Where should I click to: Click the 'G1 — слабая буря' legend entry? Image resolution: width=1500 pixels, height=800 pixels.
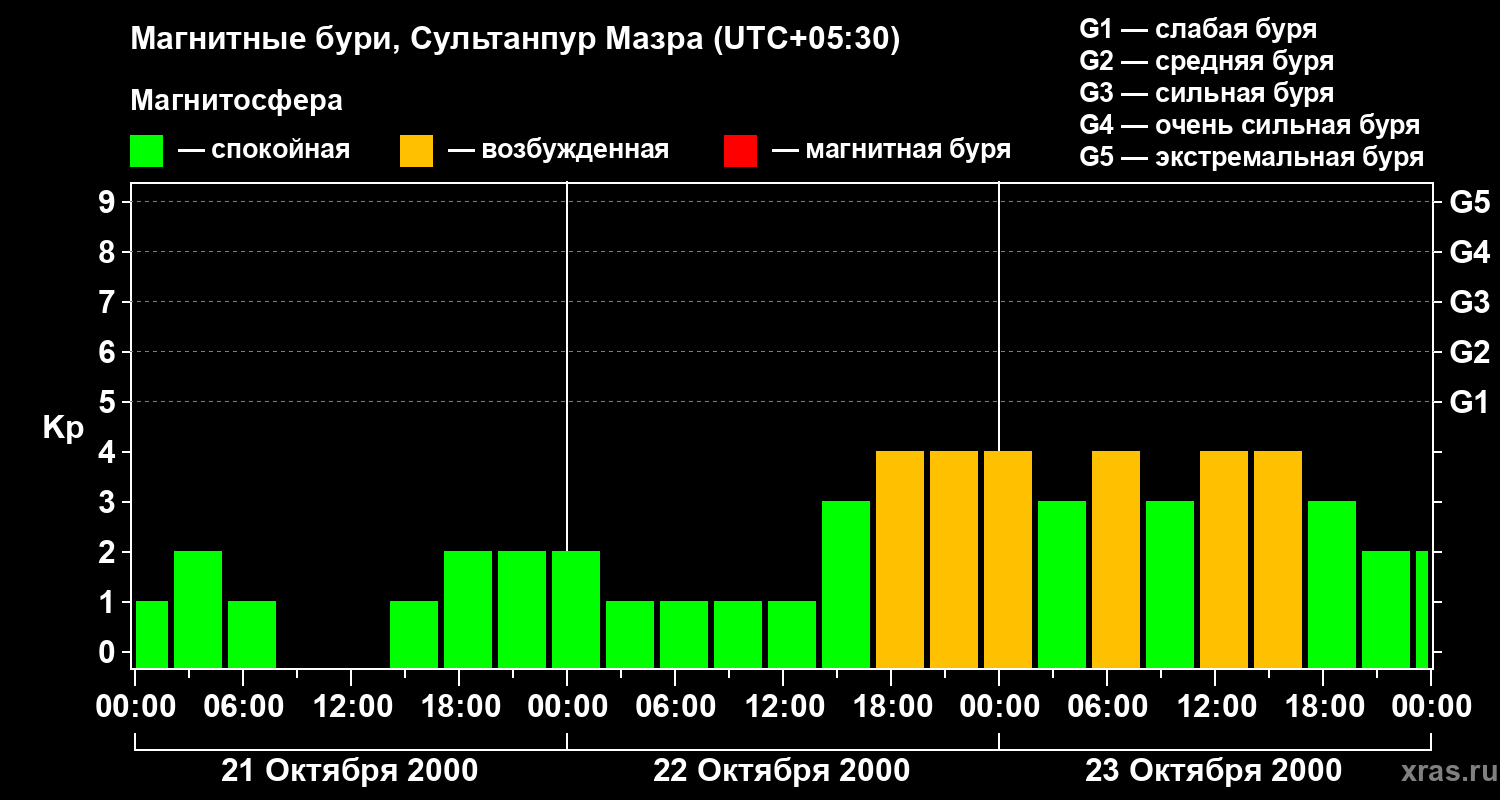1198,29
